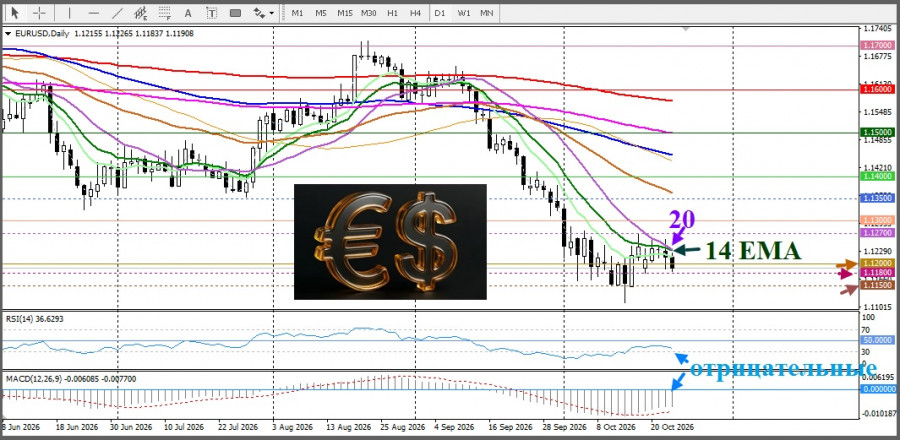
Task: Select the dark green 1.15000 level label
Action: 876,132
